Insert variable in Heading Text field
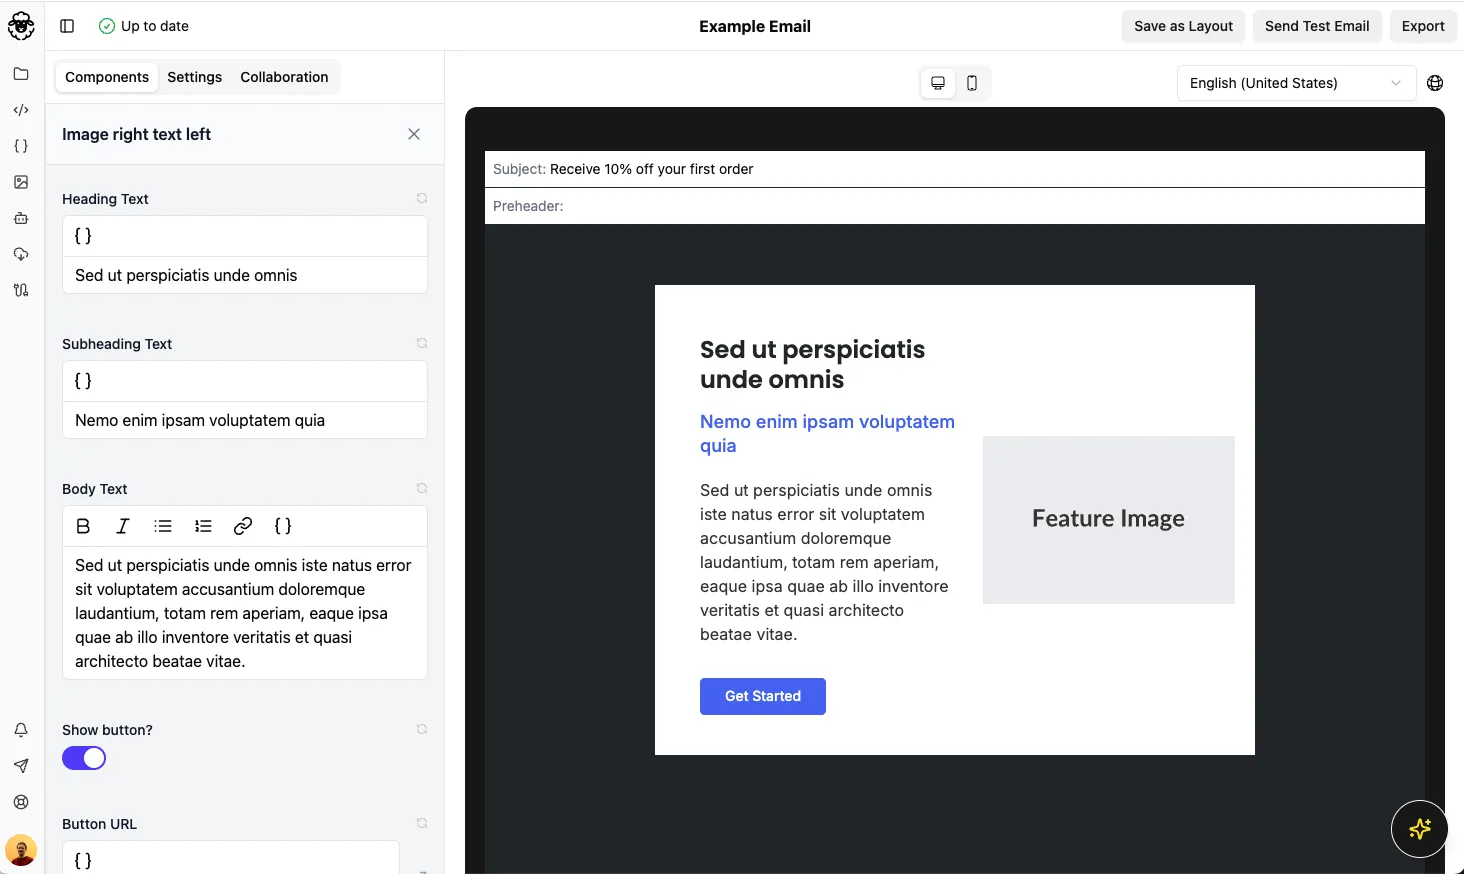The width and height of the screenshot is (1464, 874). [83, 236]
